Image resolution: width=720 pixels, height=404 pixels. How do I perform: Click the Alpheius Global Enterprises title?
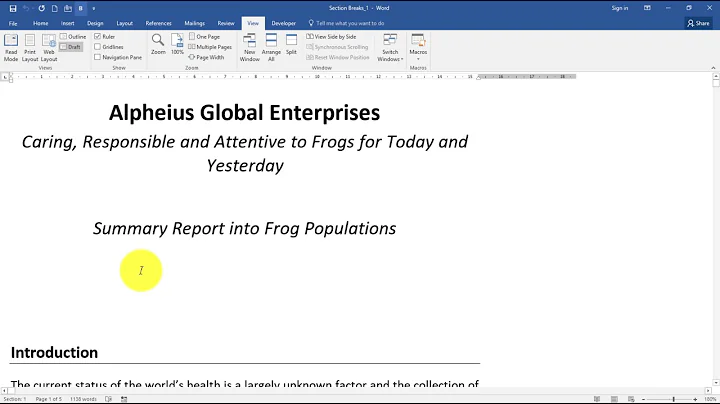pos(244,113)
